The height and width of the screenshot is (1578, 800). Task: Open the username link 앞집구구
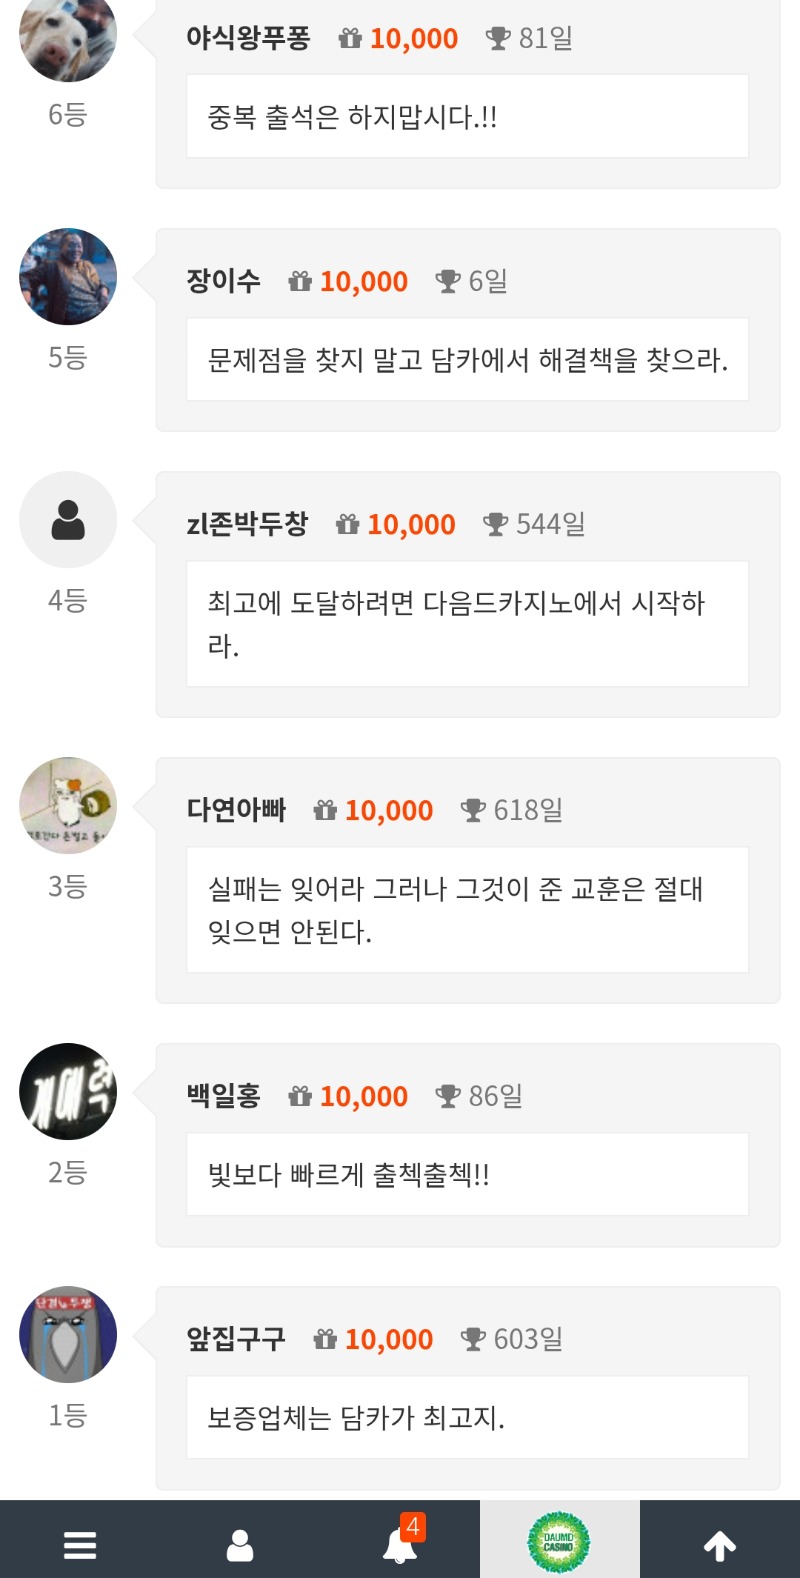point(236,1339)
